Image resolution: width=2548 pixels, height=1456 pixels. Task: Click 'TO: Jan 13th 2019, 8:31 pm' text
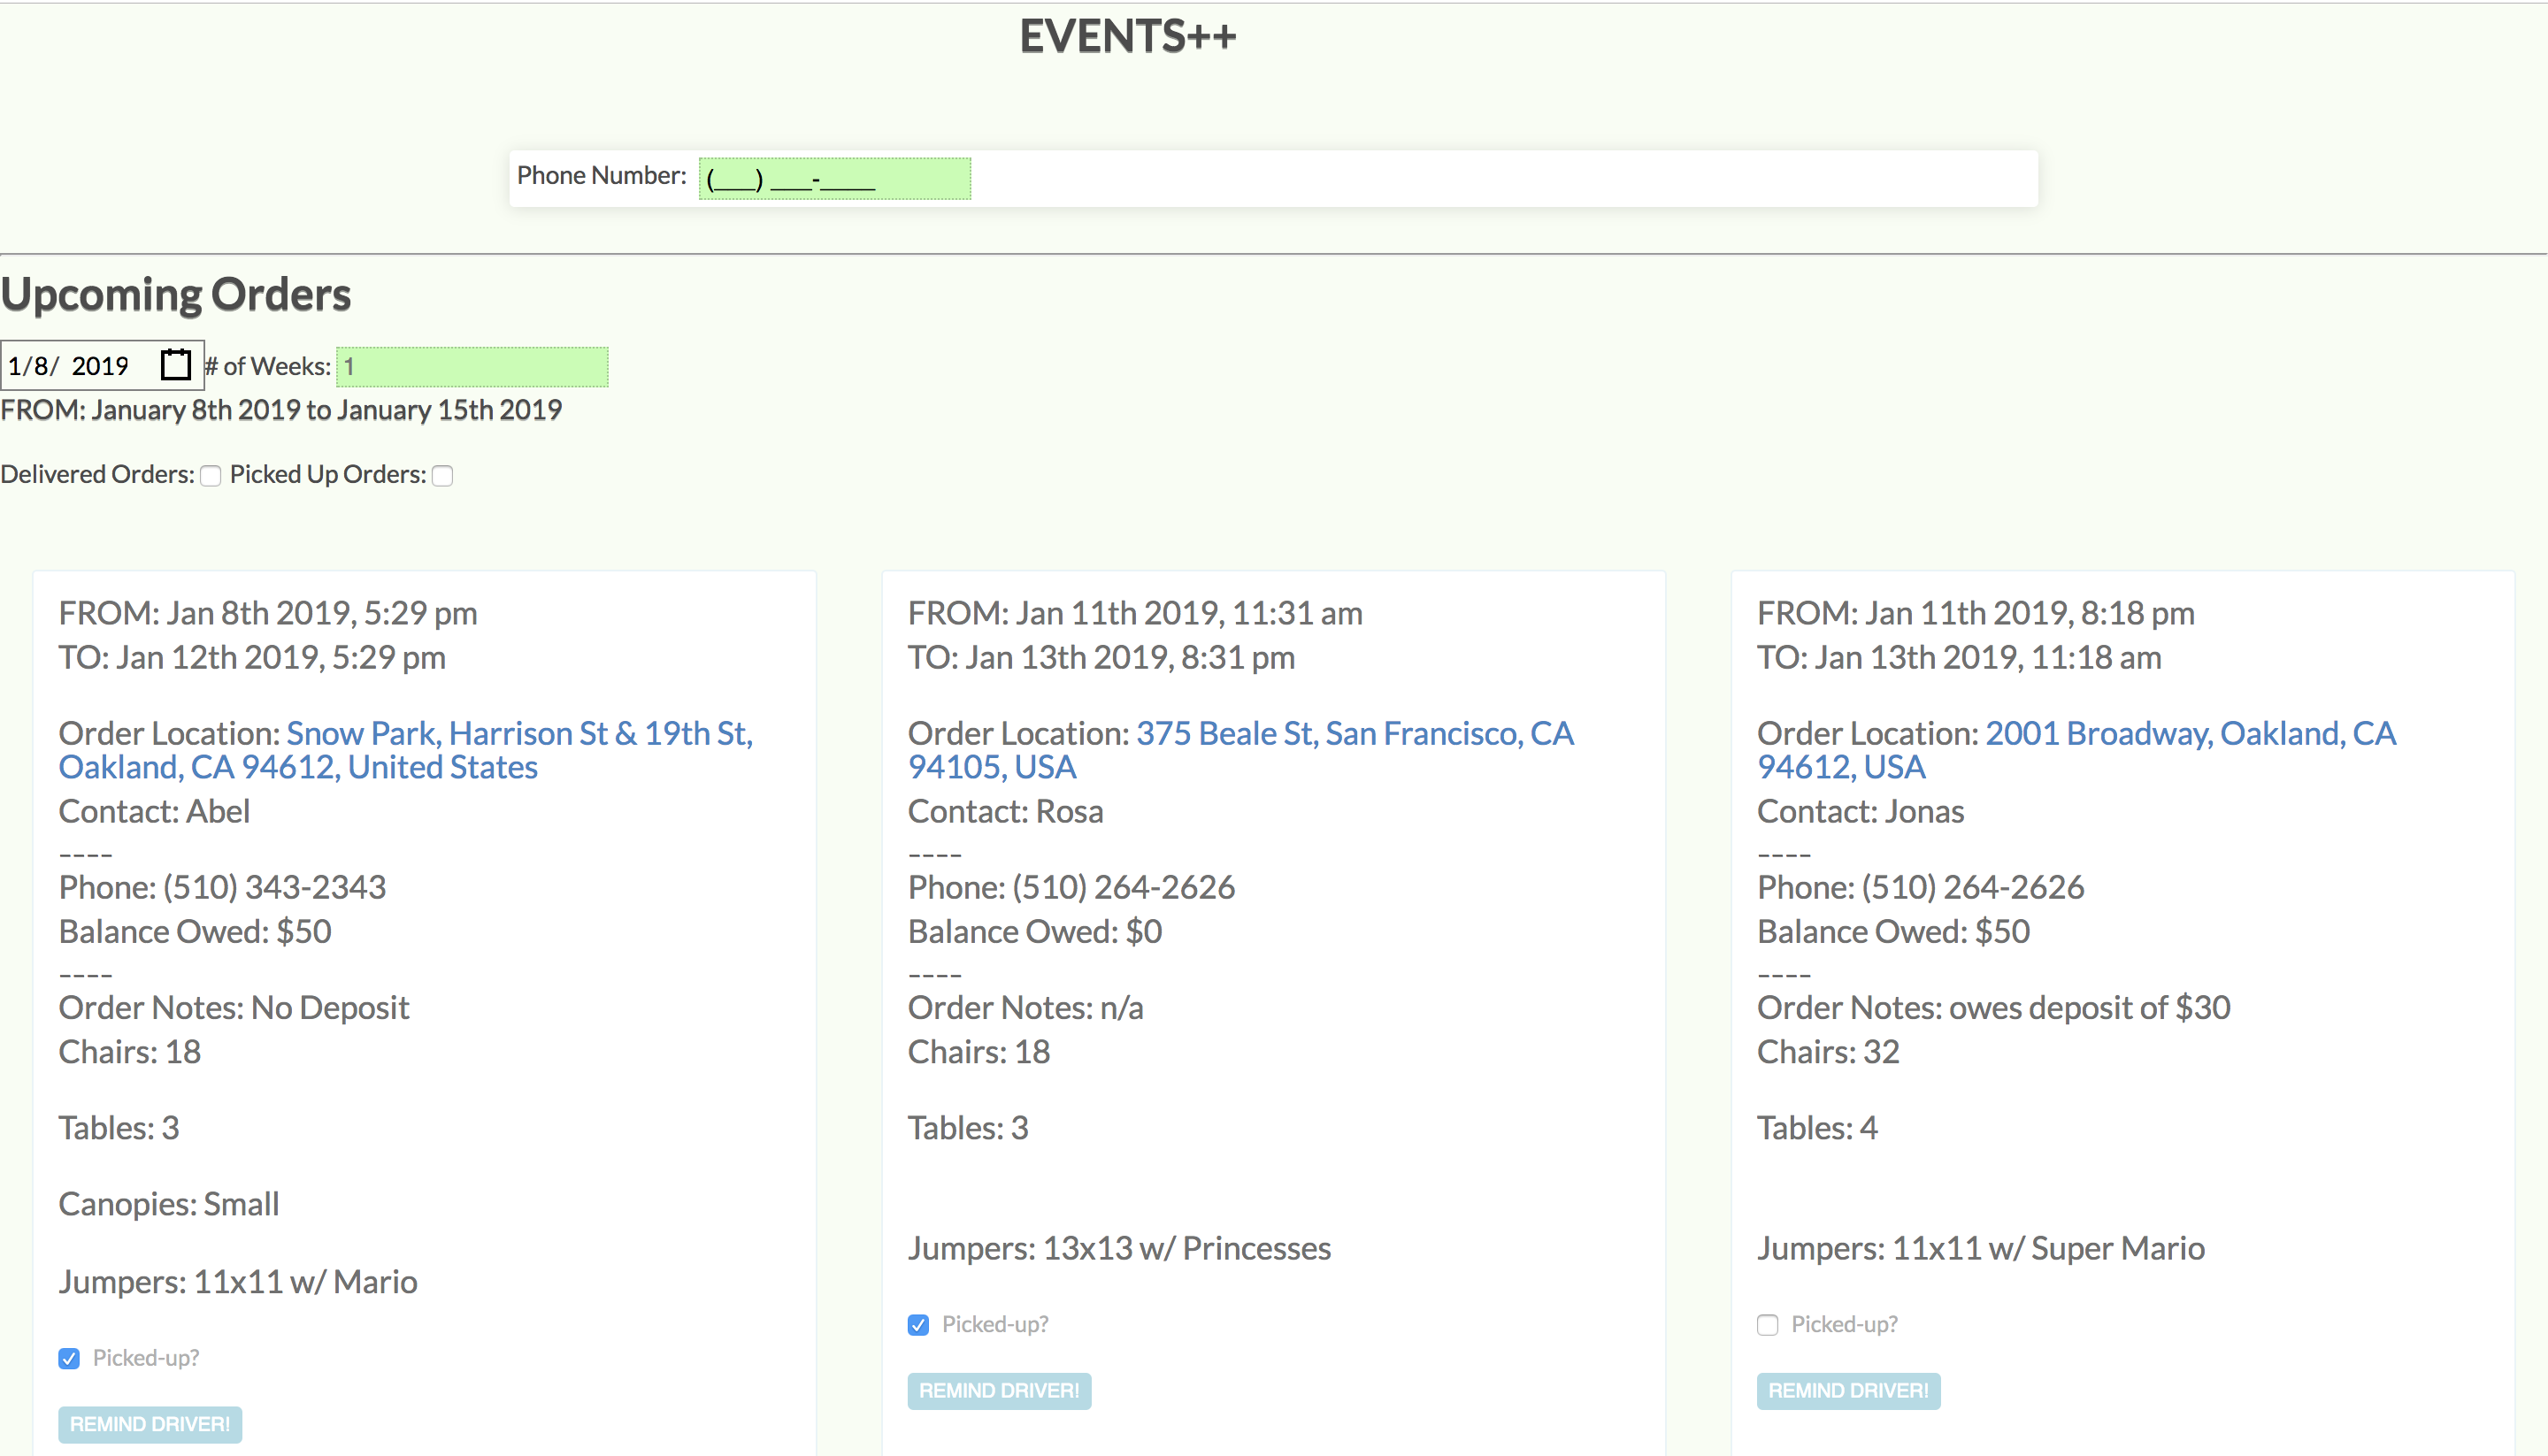[x=1101, y=657]
